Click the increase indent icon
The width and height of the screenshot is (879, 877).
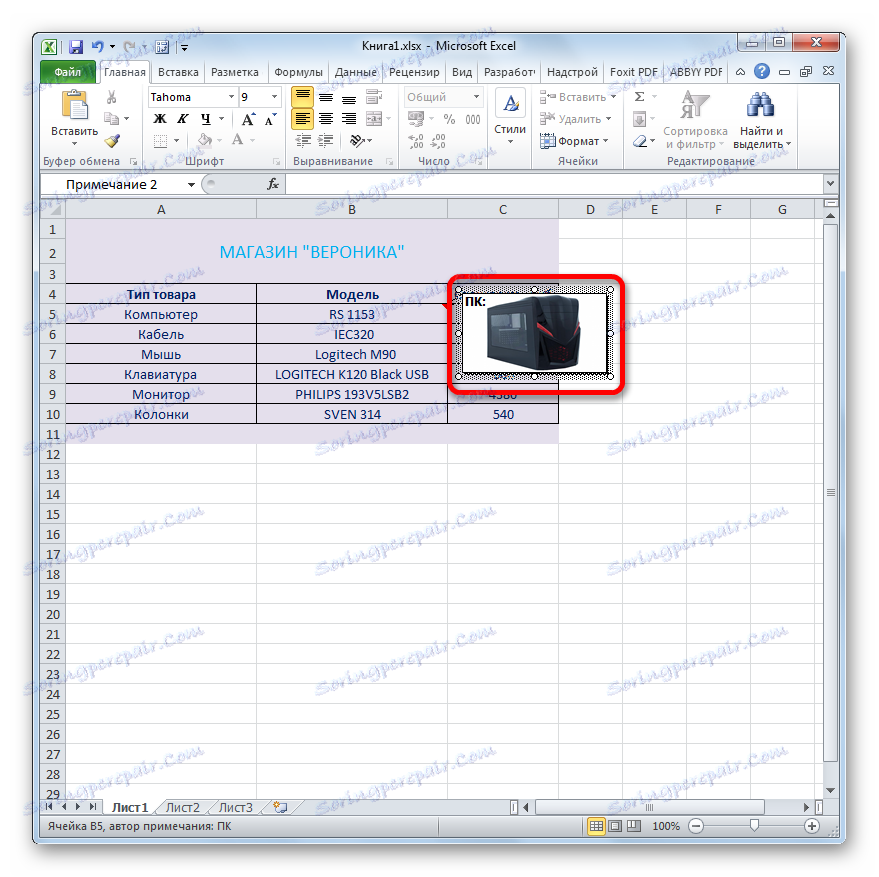point(326,140)
